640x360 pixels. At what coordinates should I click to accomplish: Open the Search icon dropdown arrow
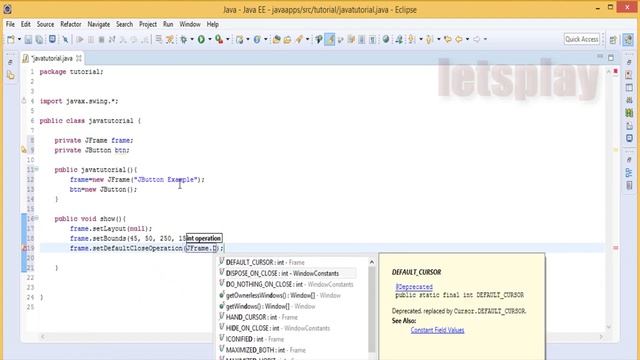tap(307, 40)
